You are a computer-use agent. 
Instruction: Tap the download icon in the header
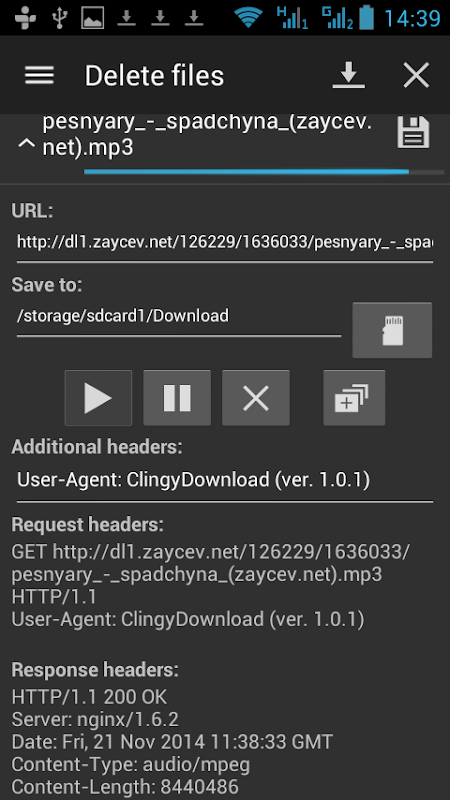click(x=348, y=76)
